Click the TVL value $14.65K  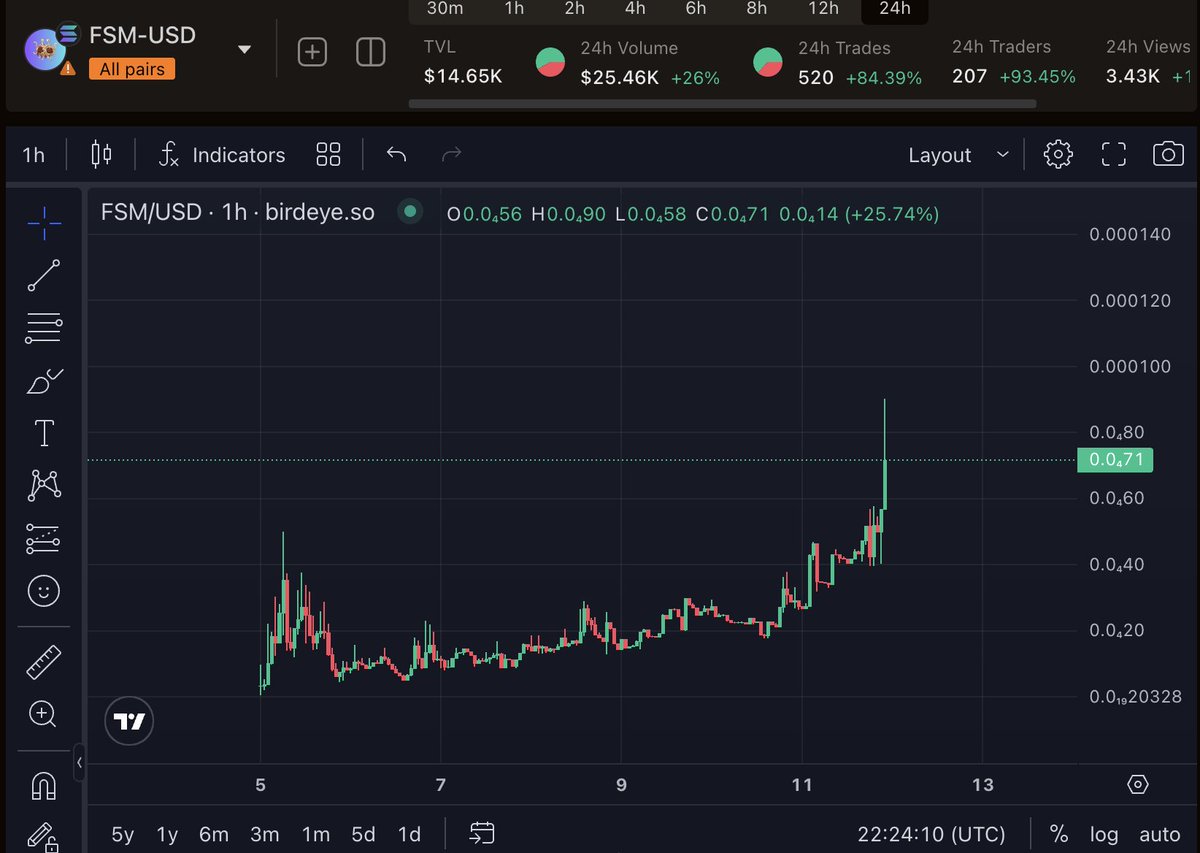pos(463,75)
